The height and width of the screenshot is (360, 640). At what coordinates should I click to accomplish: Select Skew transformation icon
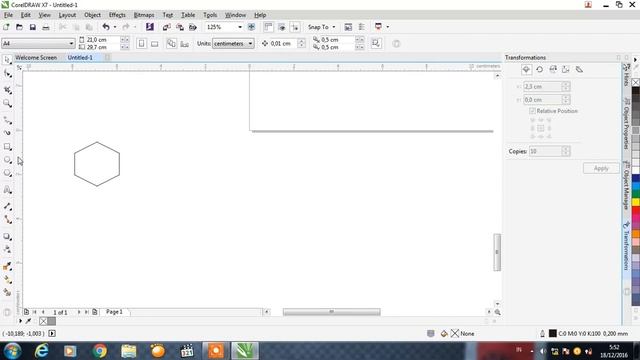pos(579,70)
